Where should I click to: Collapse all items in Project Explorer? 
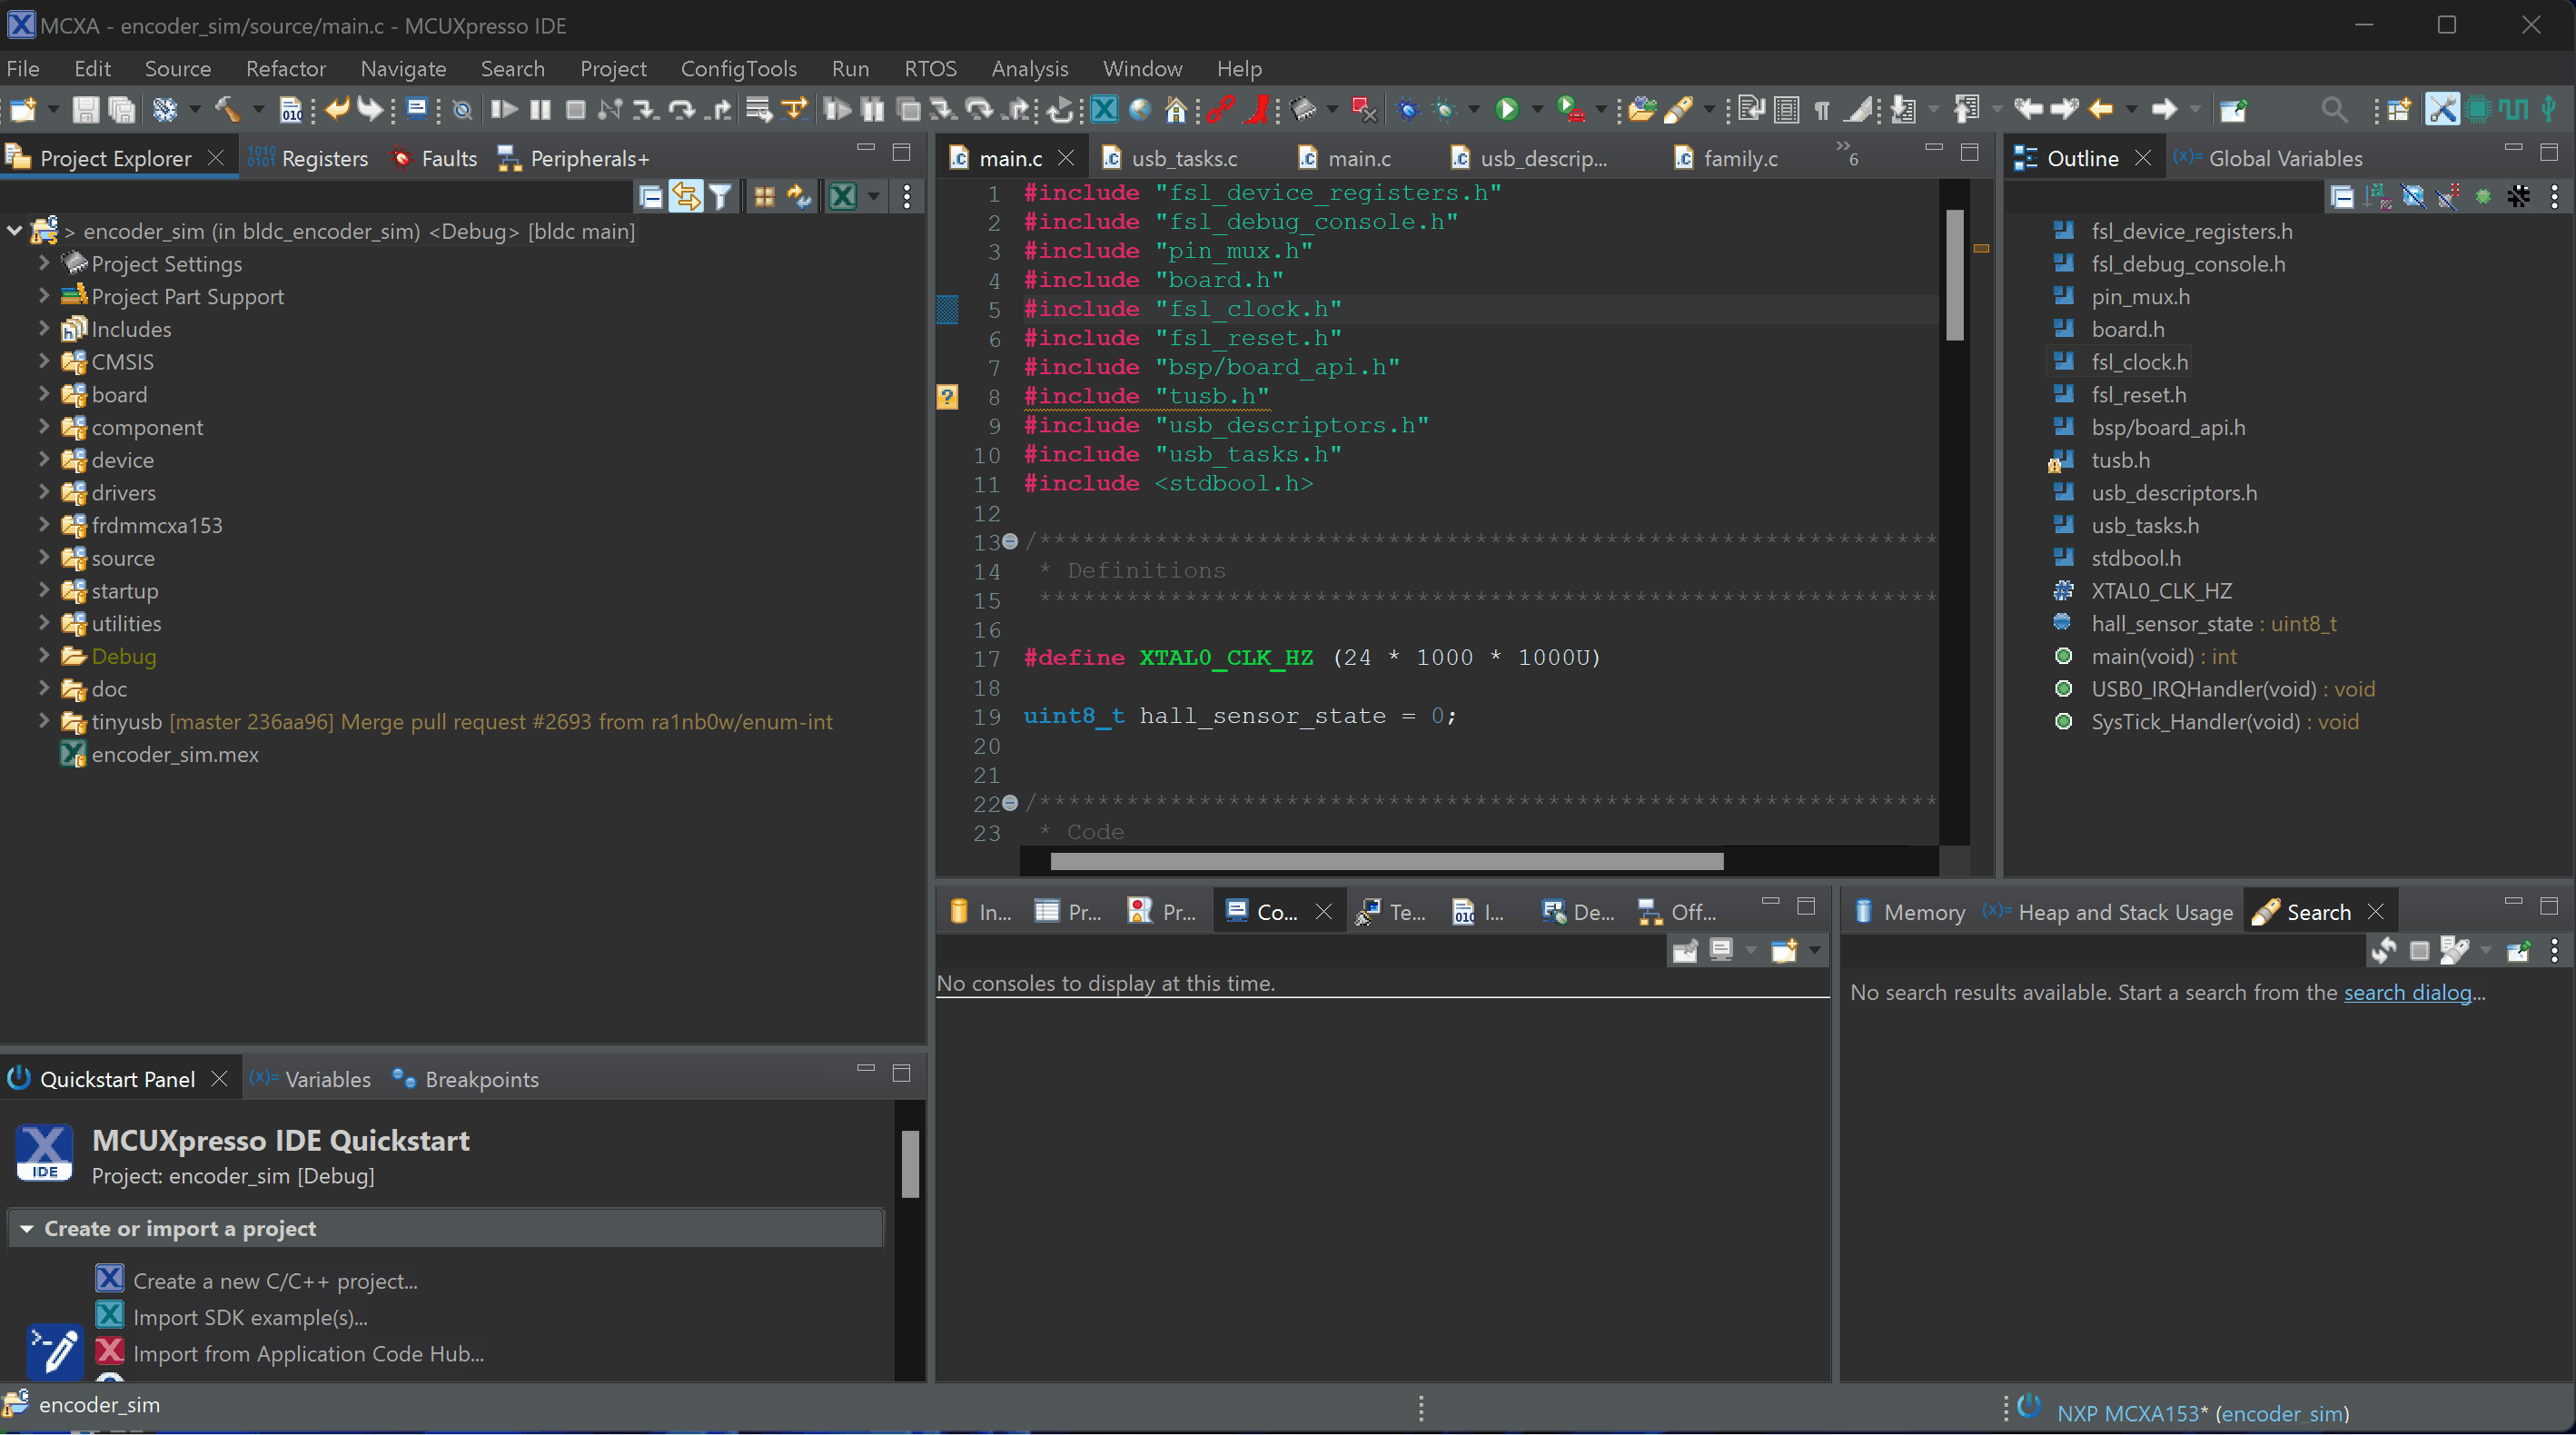point(651,197)
